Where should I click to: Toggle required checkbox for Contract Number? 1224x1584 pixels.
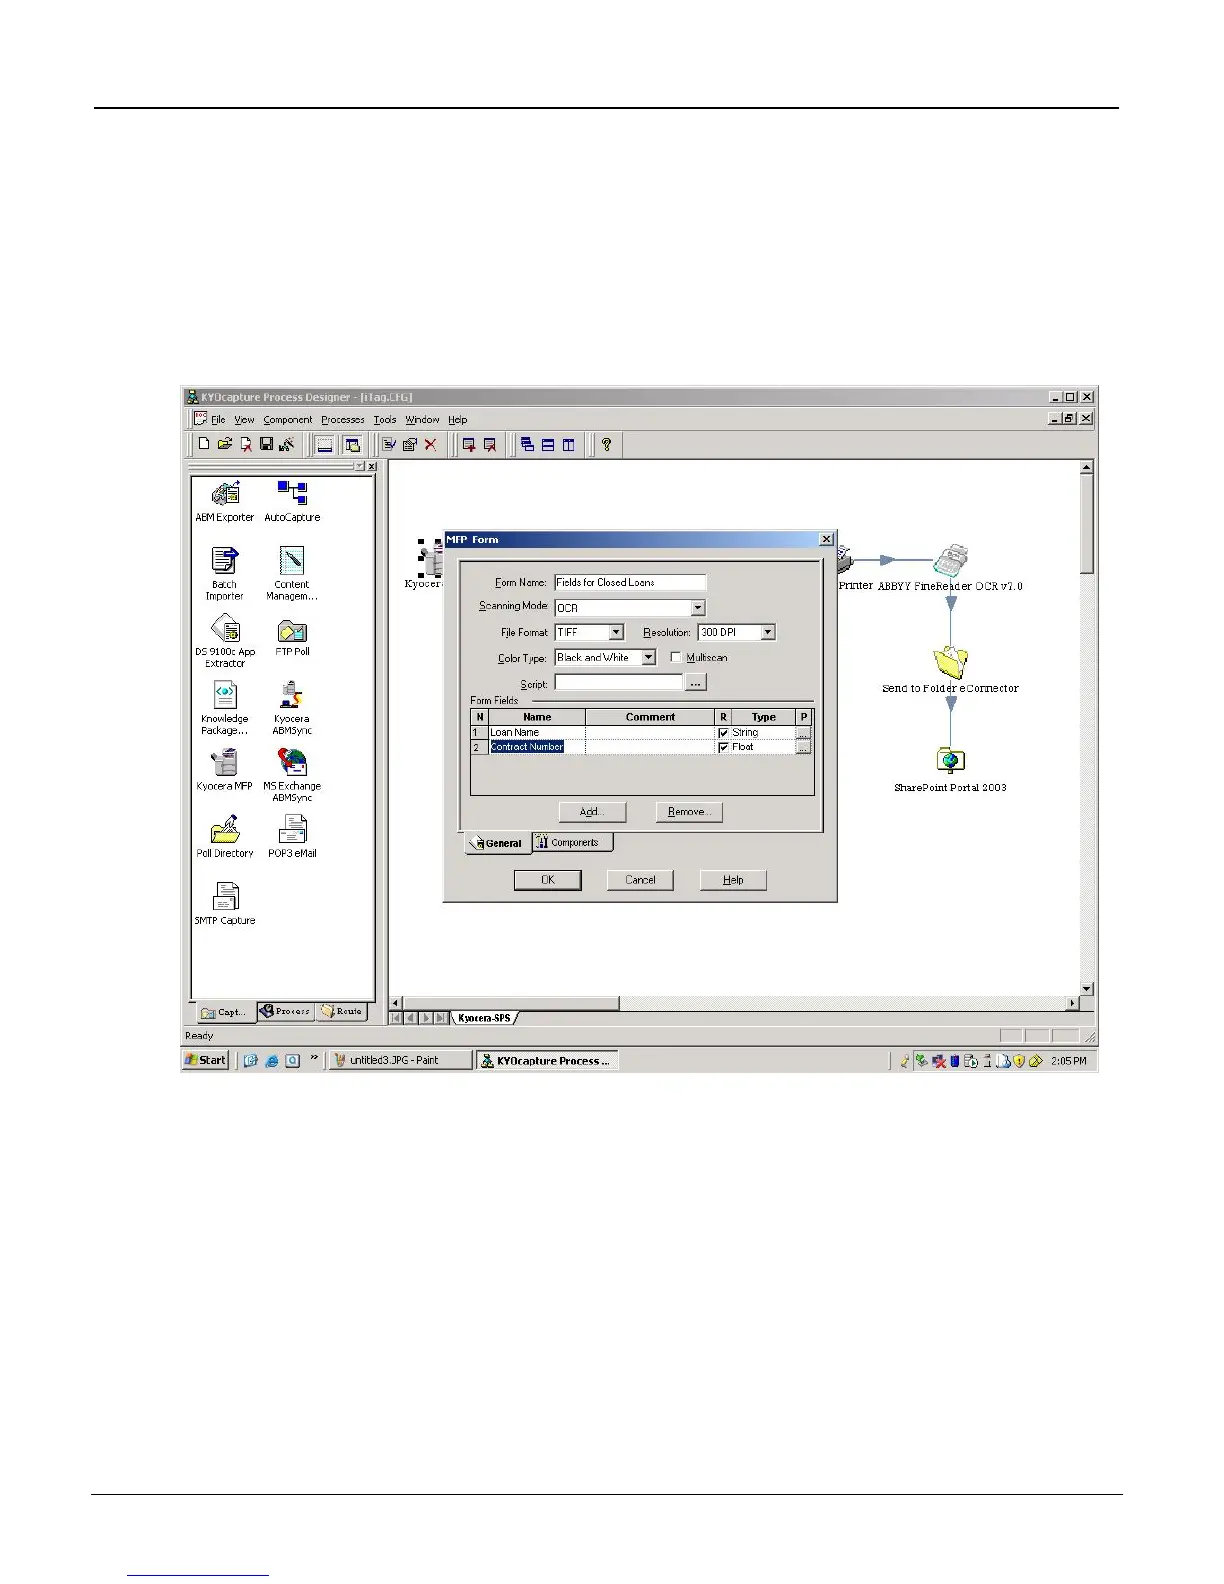coord(724,748)
